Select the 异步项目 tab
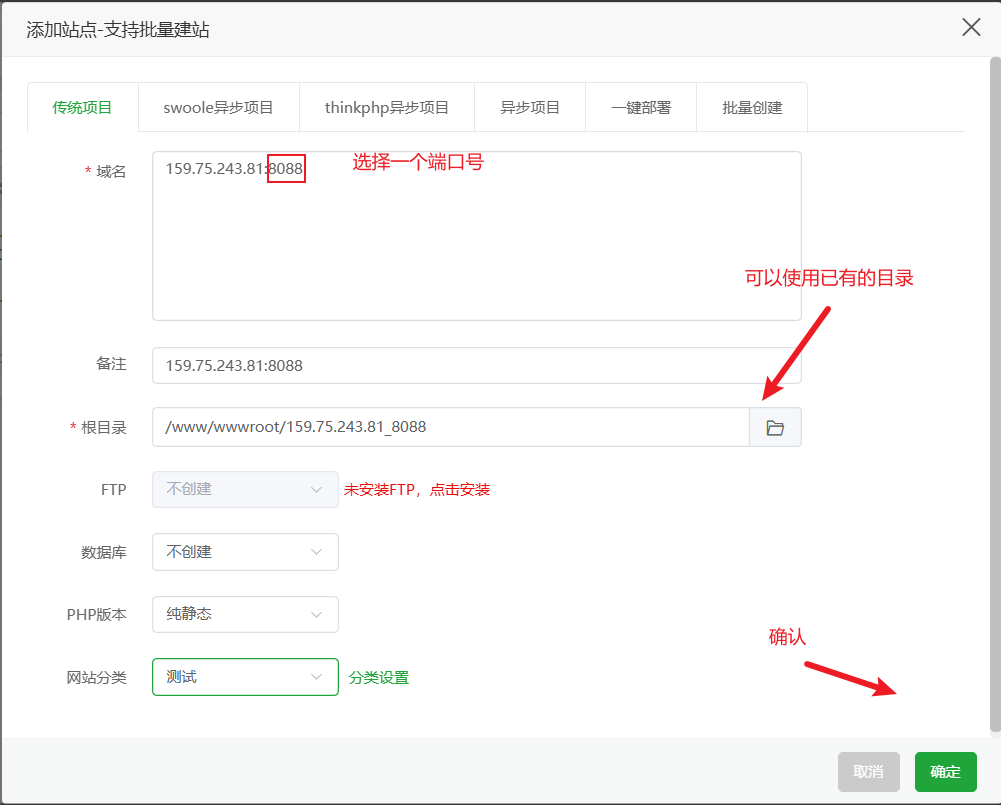 click(529, 107)
